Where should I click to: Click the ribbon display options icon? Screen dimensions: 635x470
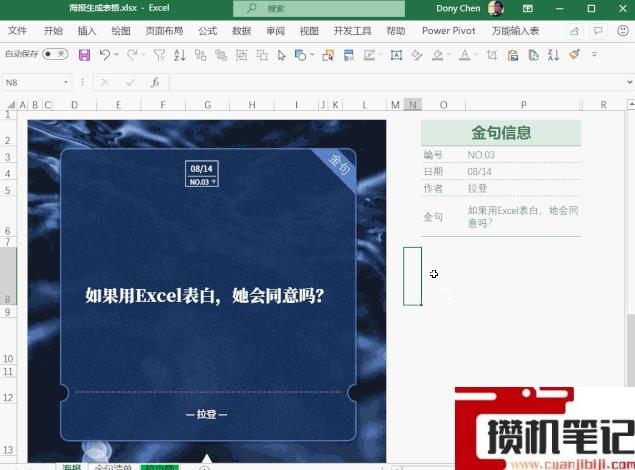[x=527, y=9]
